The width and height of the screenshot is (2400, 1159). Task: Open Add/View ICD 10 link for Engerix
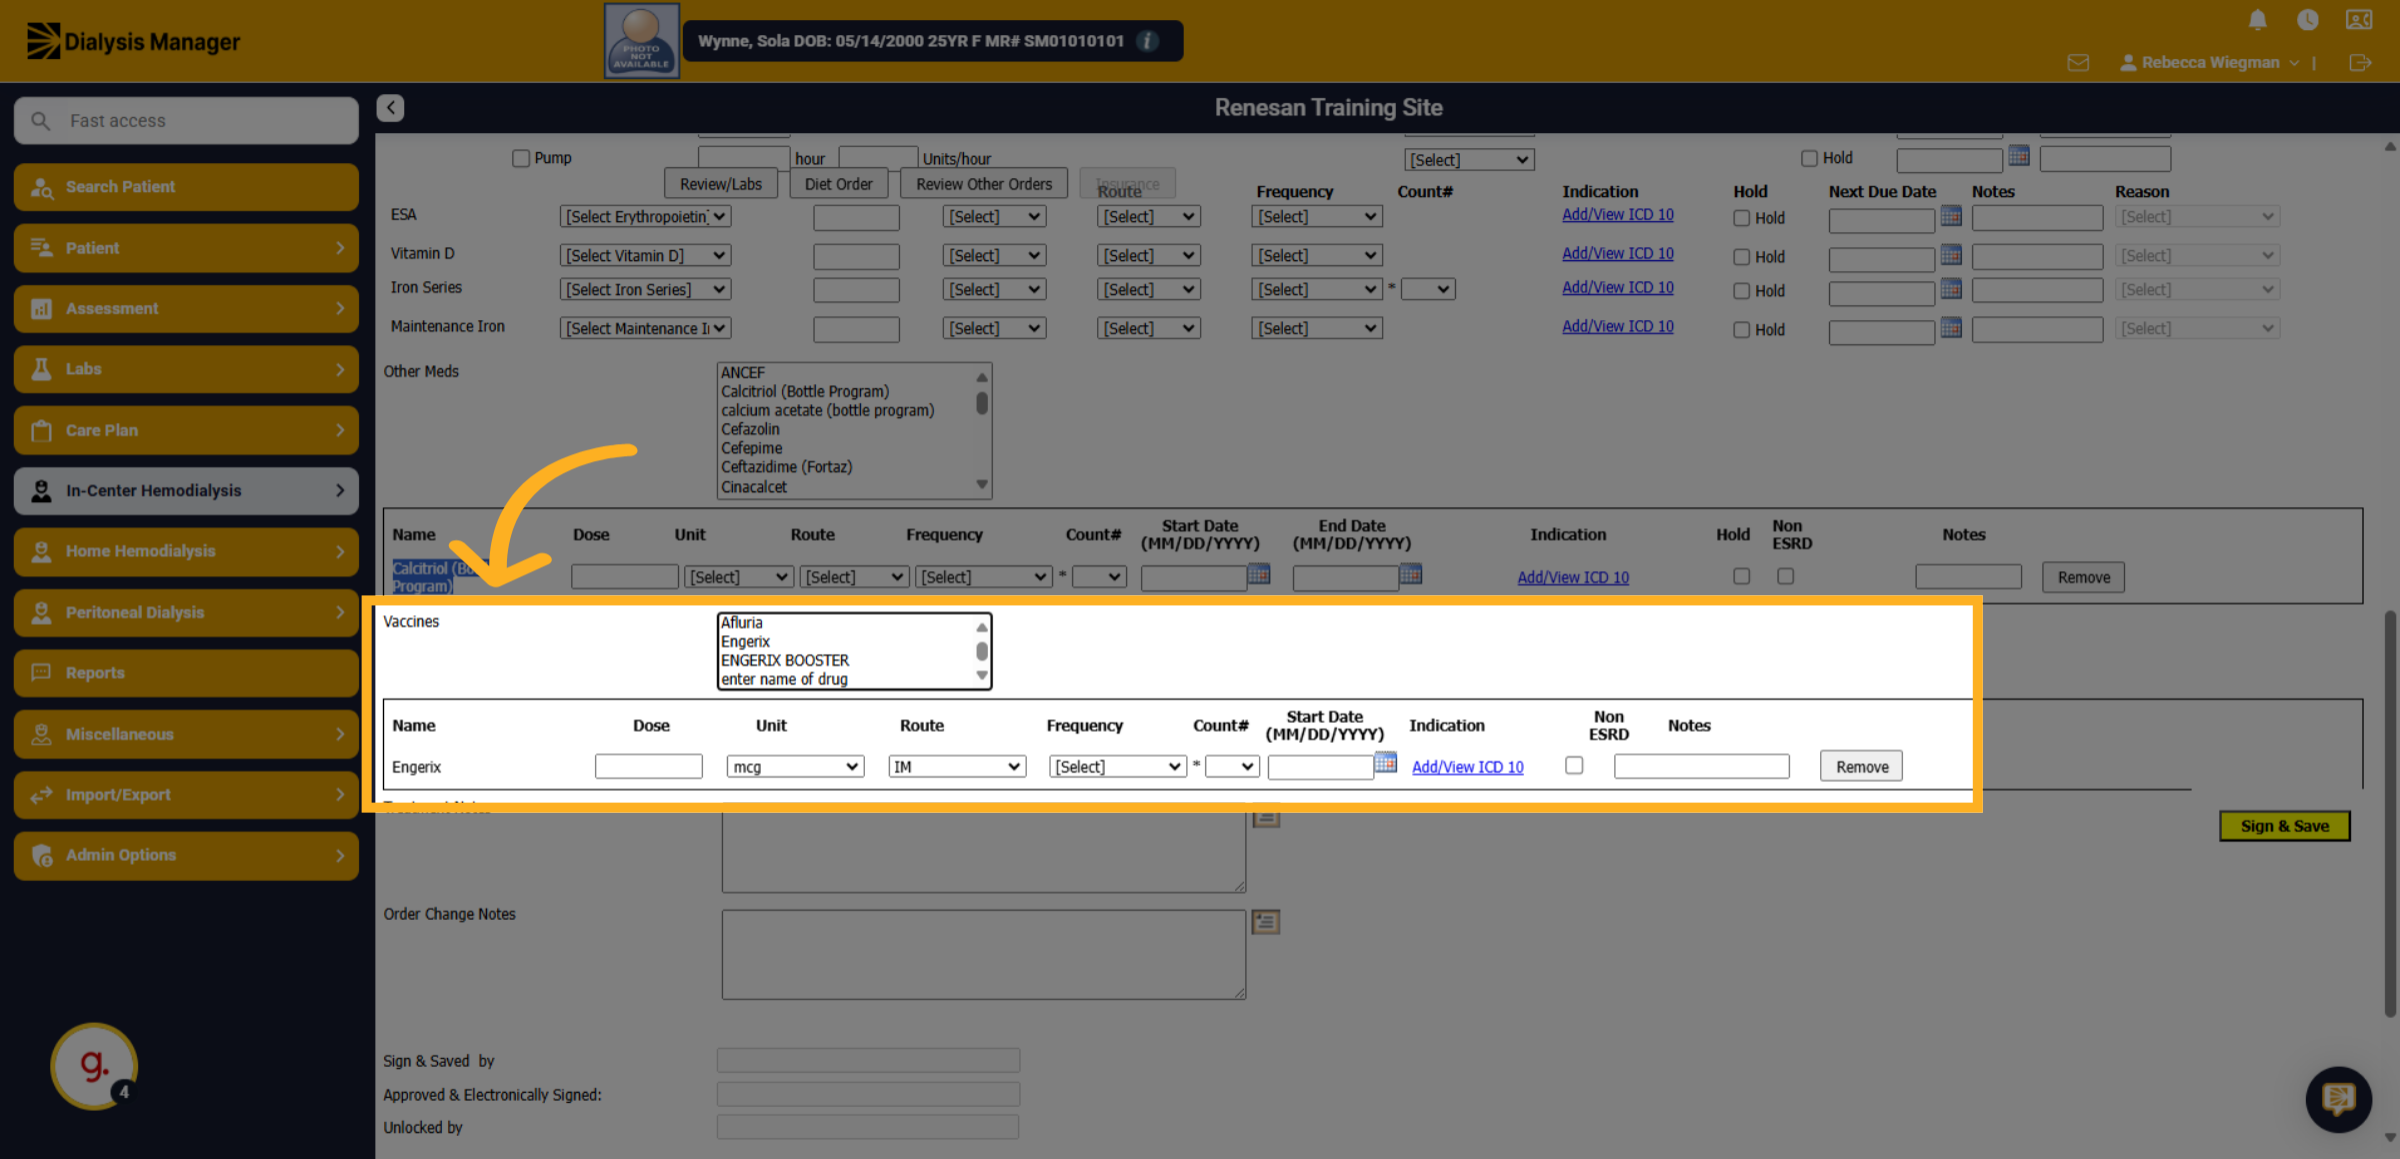[1467, 767]
